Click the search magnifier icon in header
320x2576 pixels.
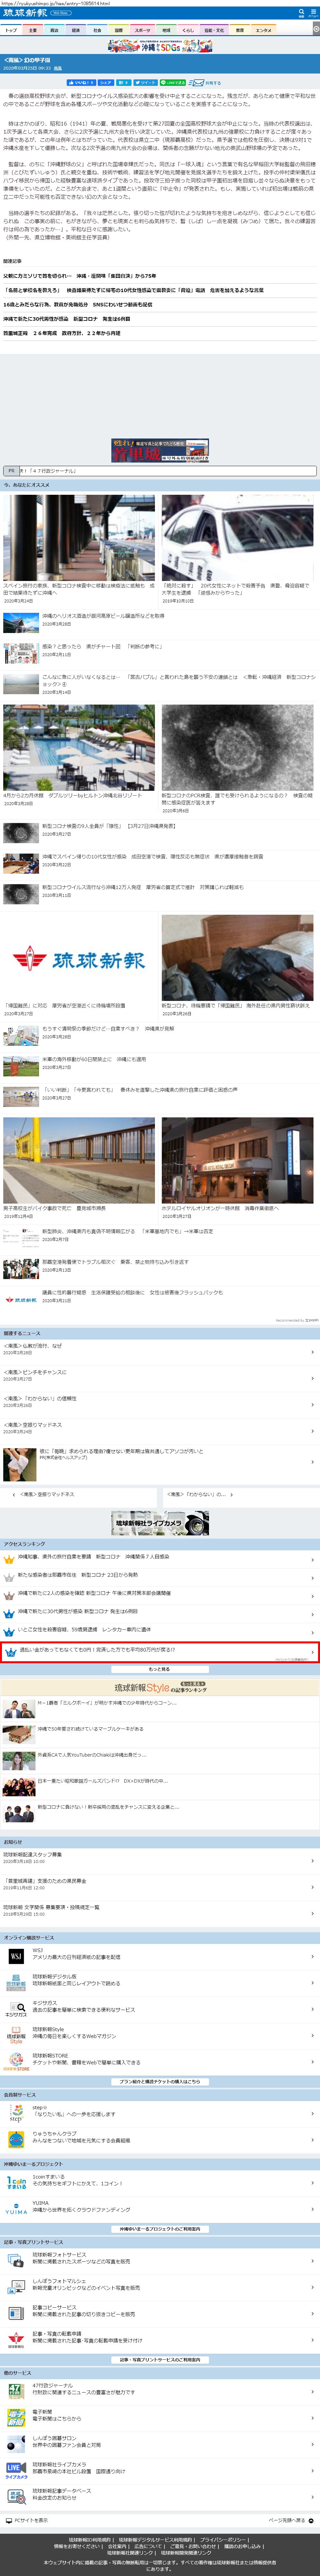[302, 13]
